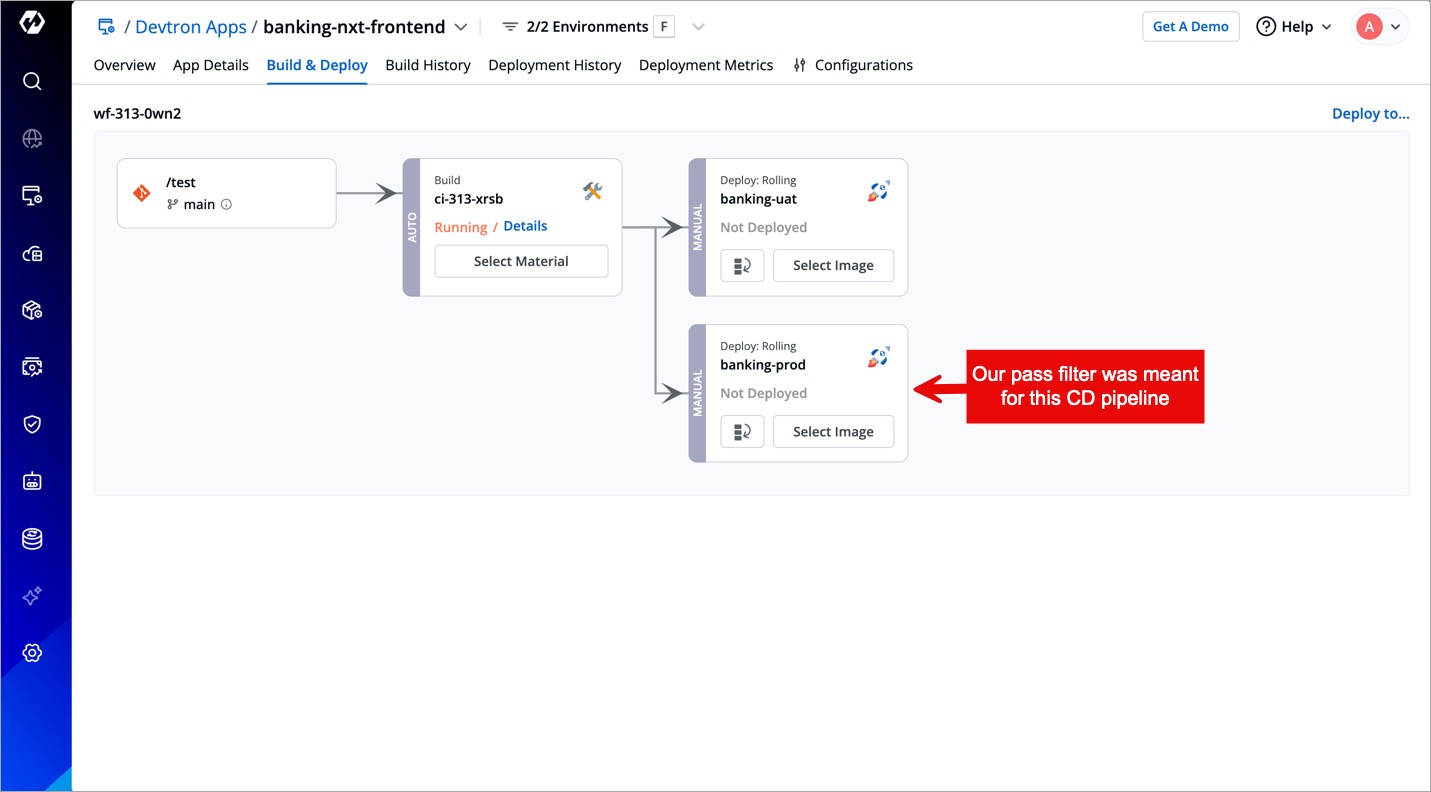This screenshot has height=792, width=1431.
Task: Switch to the Deployment Metrics tab
Action: [x=705, y=65]
